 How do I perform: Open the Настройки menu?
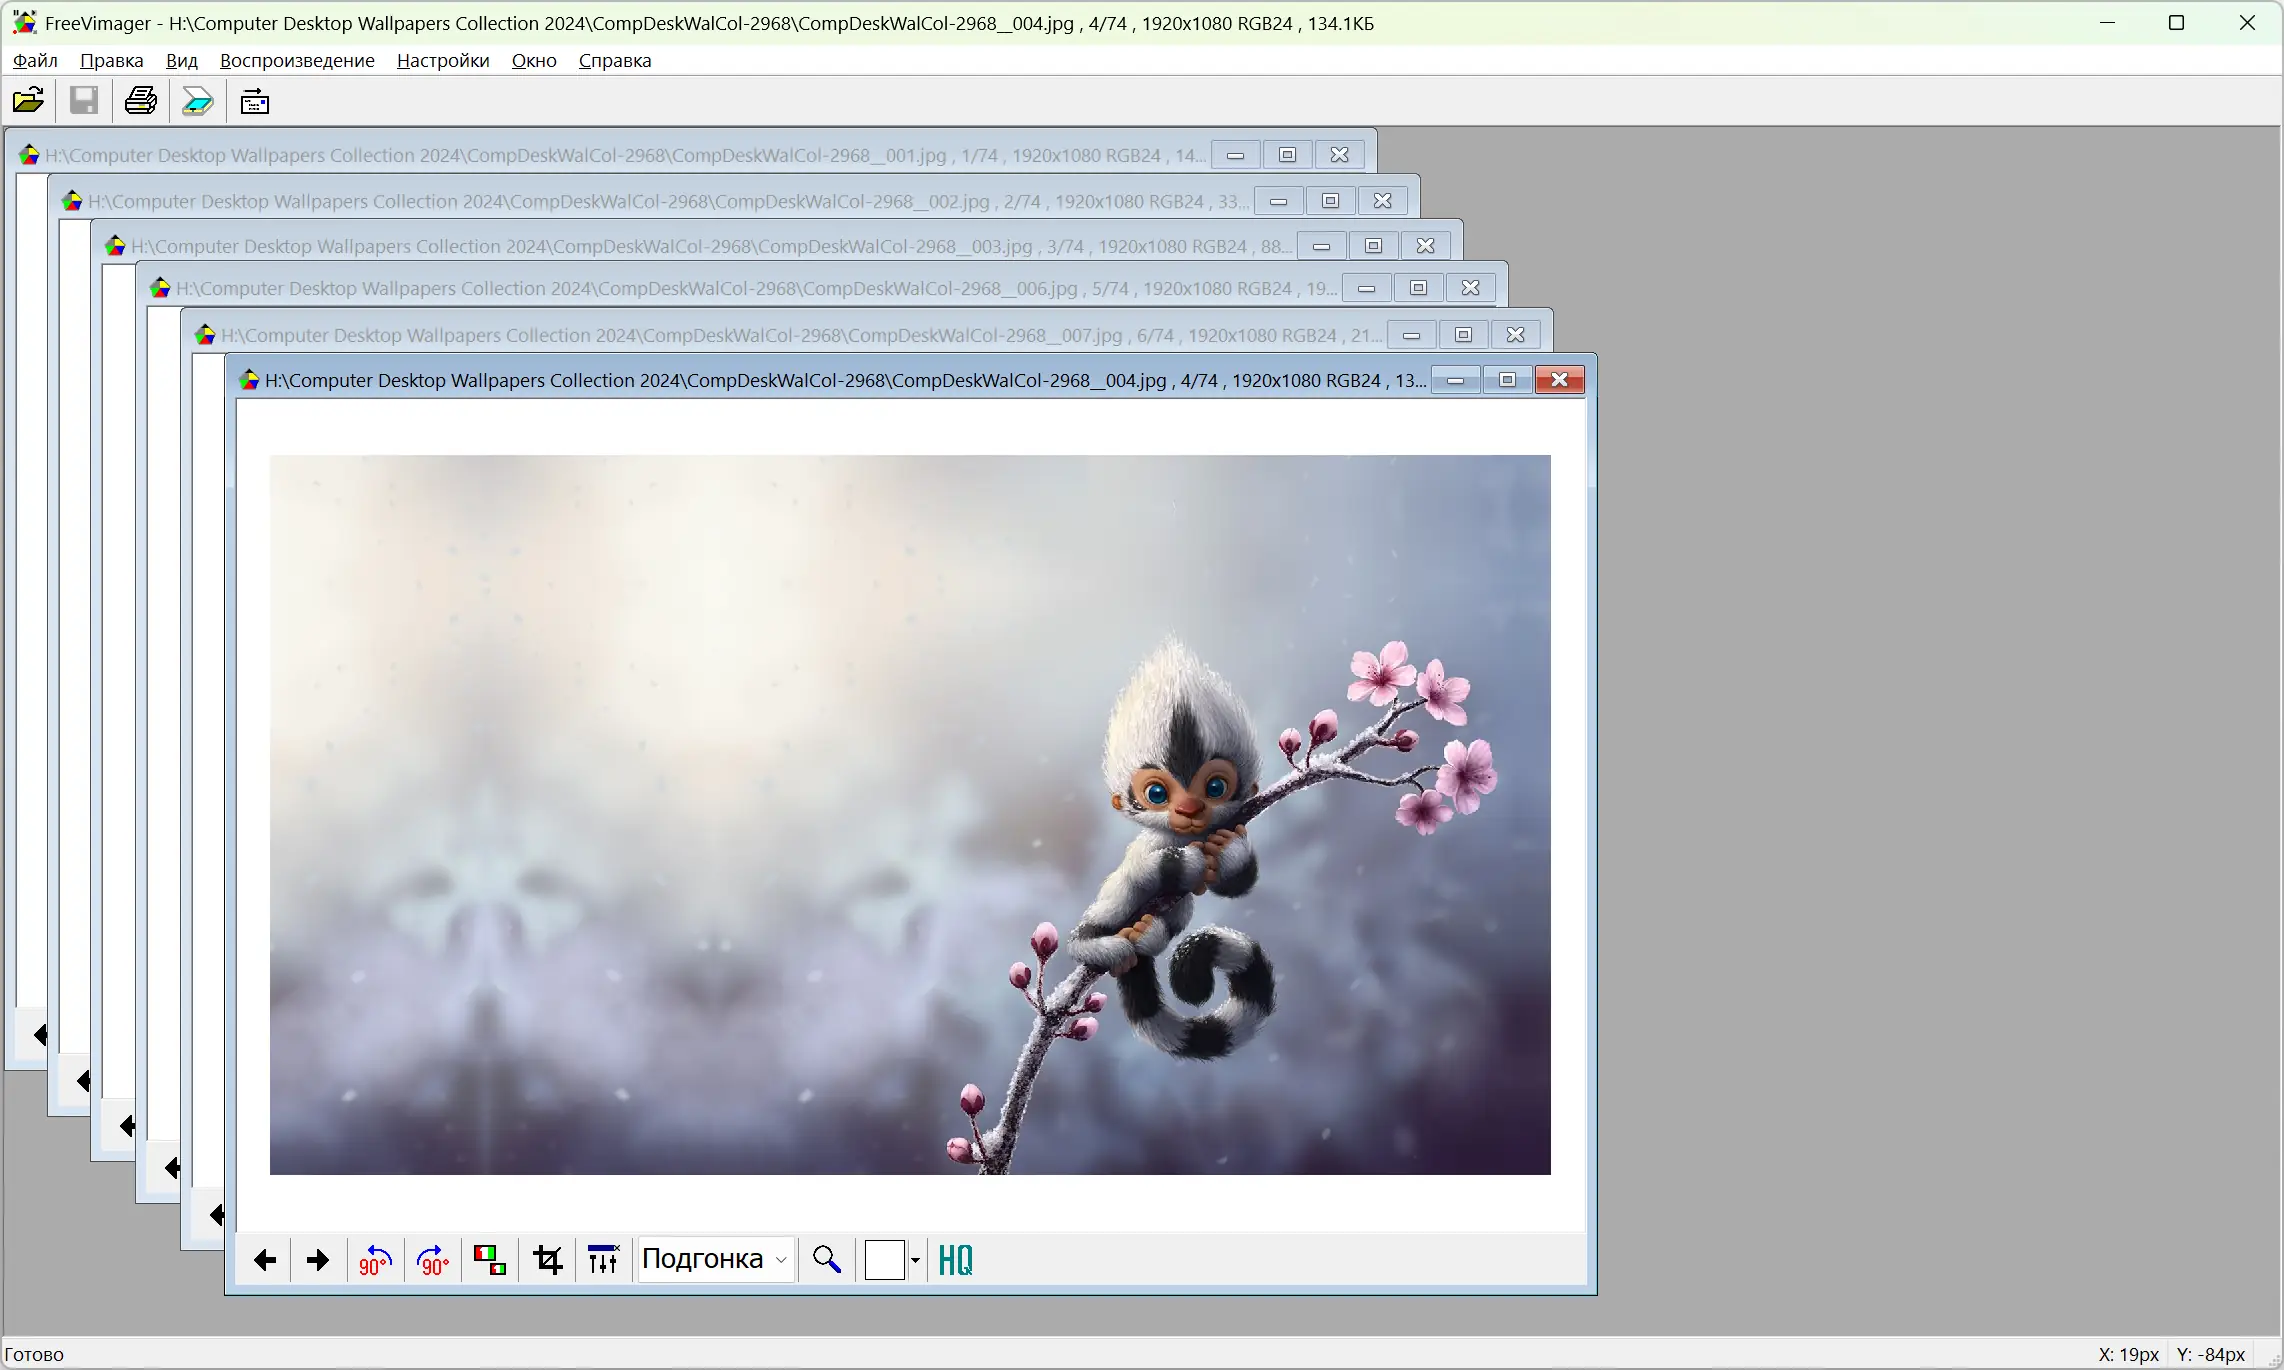(x=443, y=60)
